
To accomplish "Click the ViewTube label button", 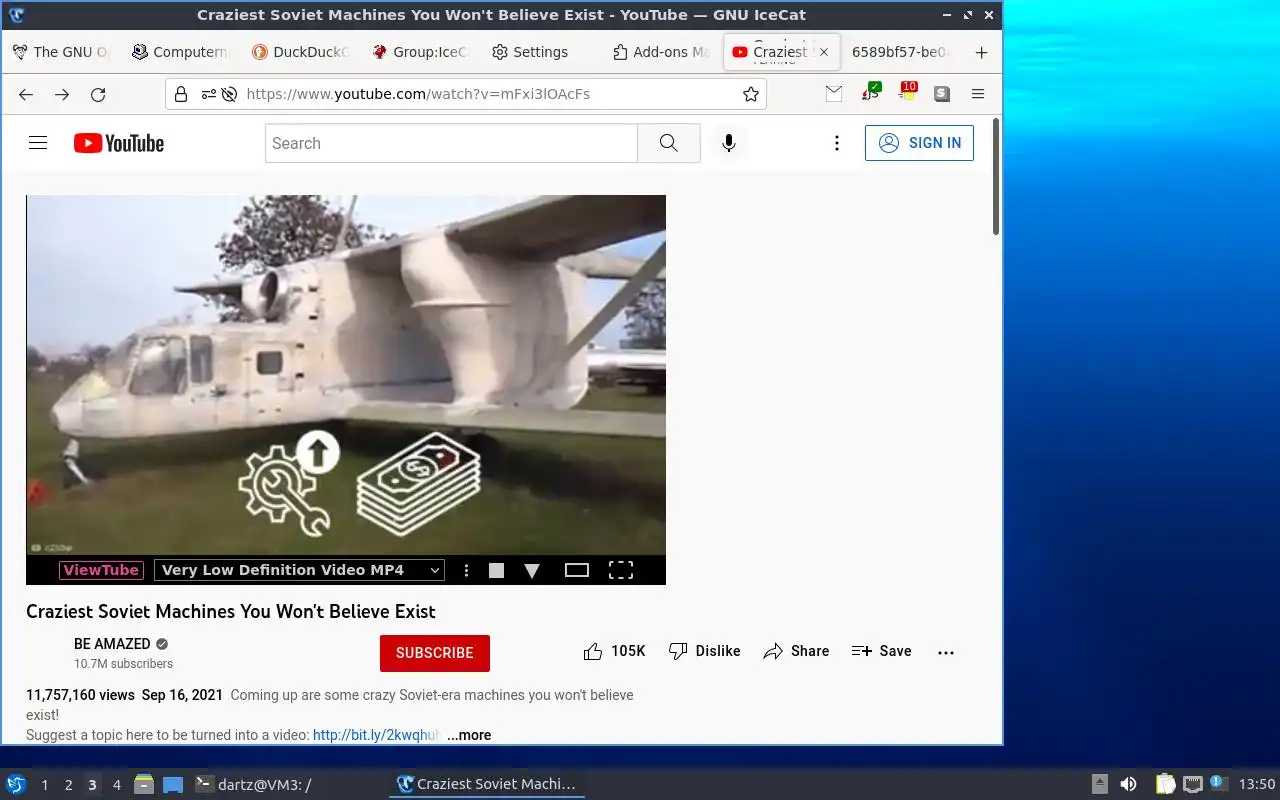I will pyautogui.click(x=101, y=570).
